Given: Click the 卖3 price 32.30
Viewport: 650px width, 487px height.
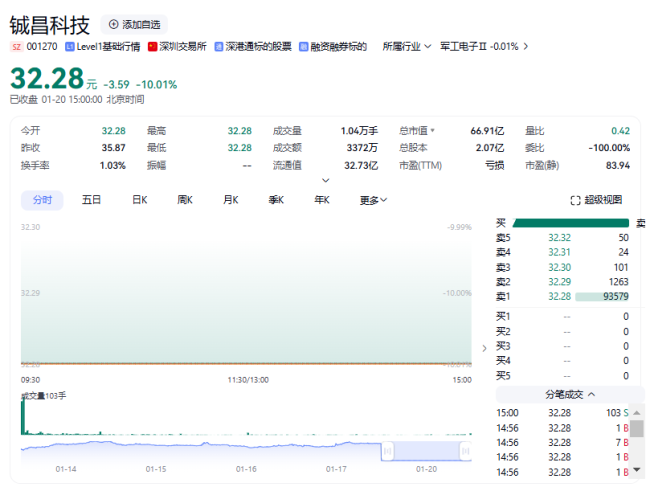Looking at the screenshot, I should click(x=559, y=267).
